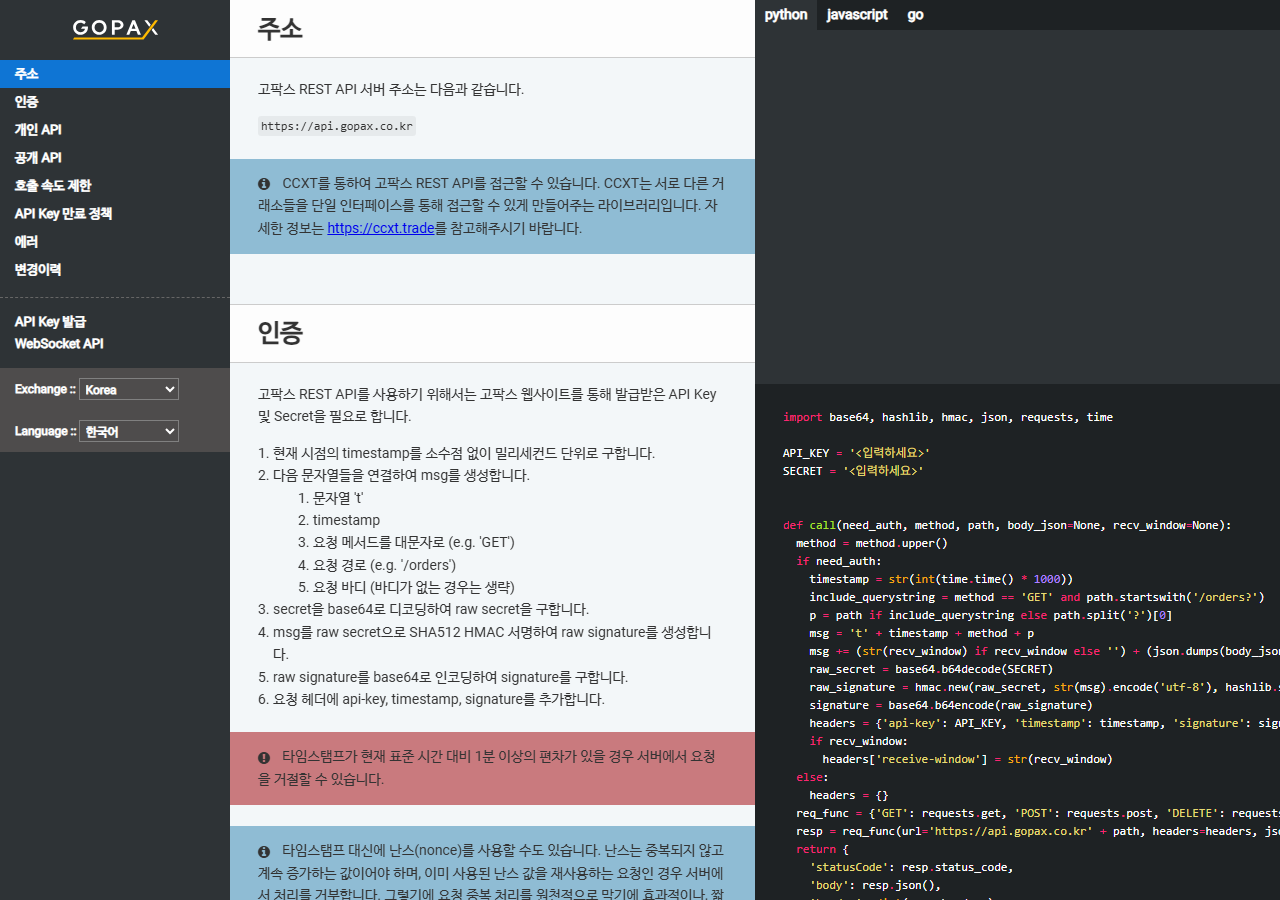Image resolution: width=1280 pixels, height=900 pixels.
Task: Open the WebSocket API link
Action: (x=59, y=344)
